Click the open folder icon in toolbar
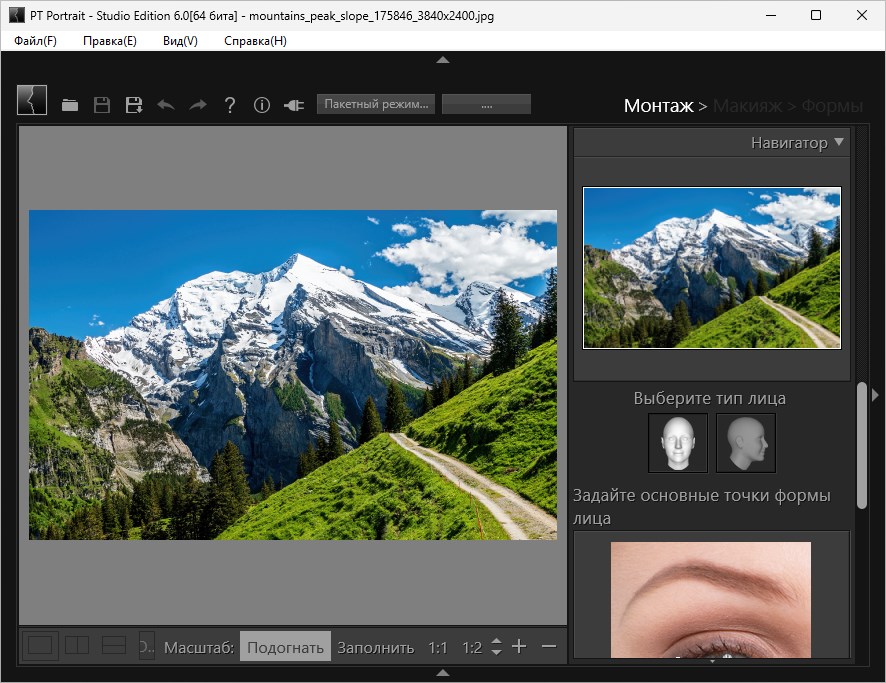886x683 pixels. click(x=70, y=105)
